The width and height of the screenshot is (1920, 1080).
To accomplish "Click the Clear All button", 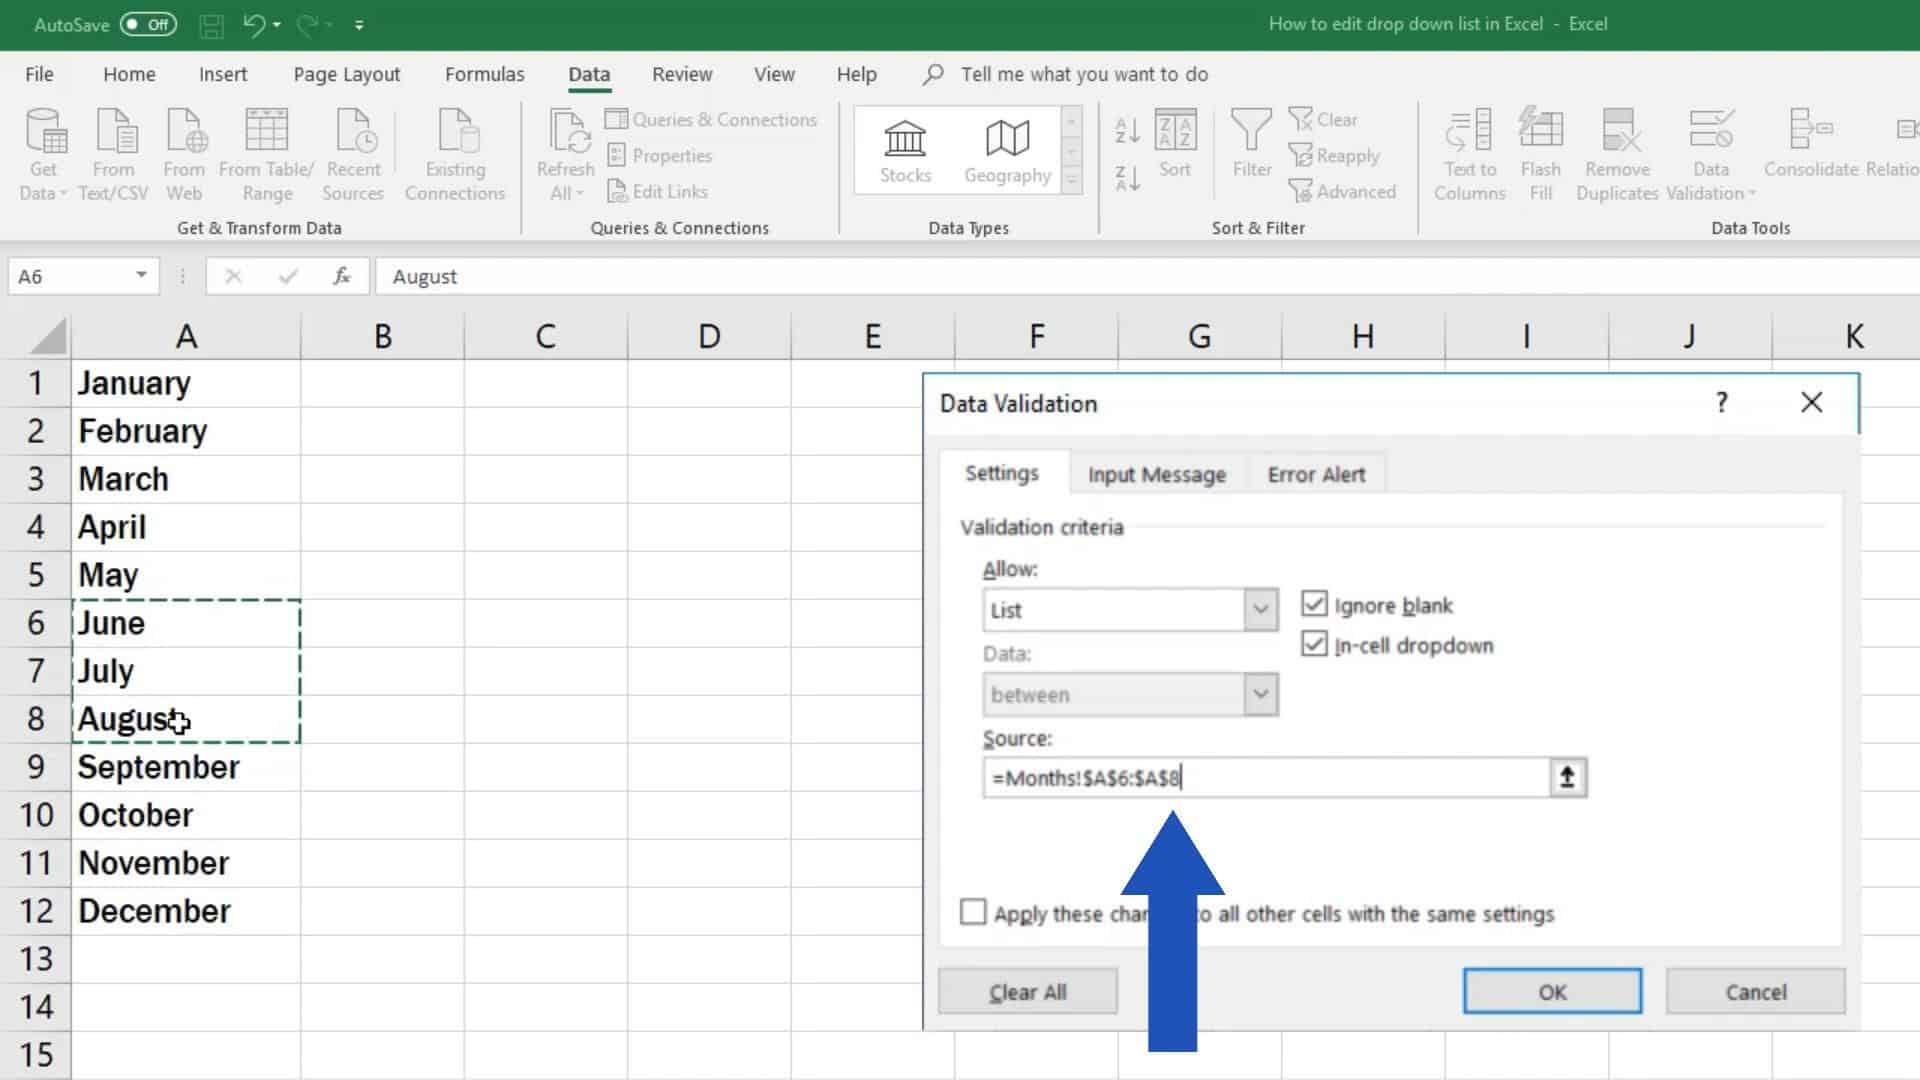I will [x=1027, y=992].
